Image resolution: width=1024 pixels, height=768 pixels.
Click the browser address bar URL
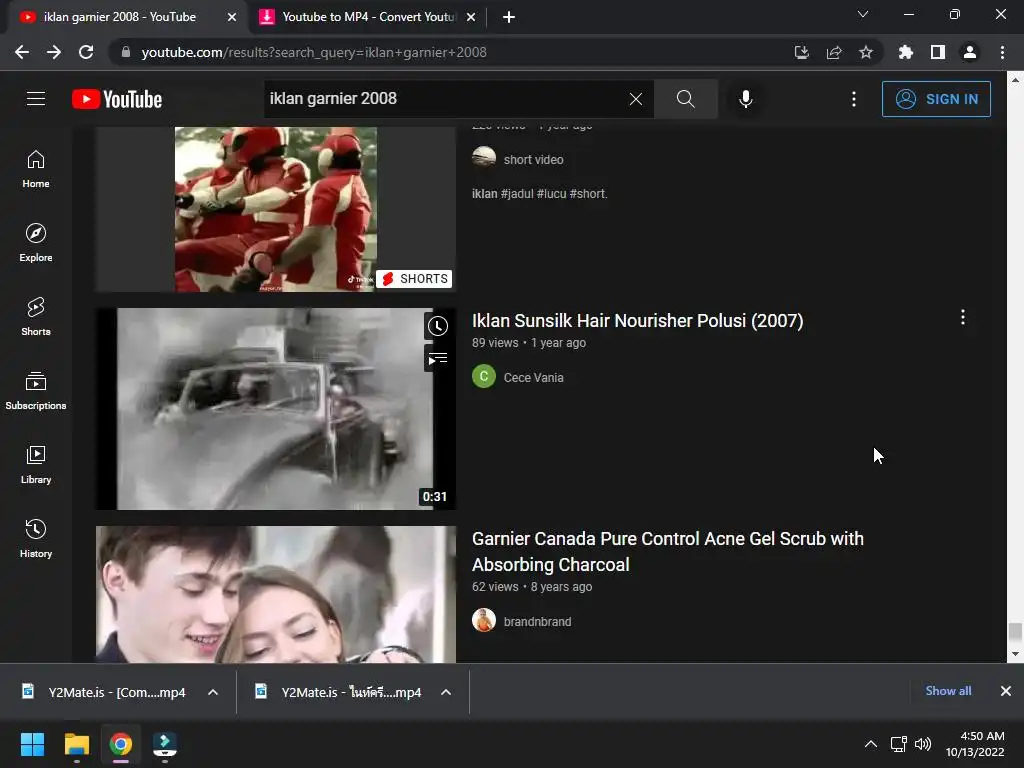(313, 52)
